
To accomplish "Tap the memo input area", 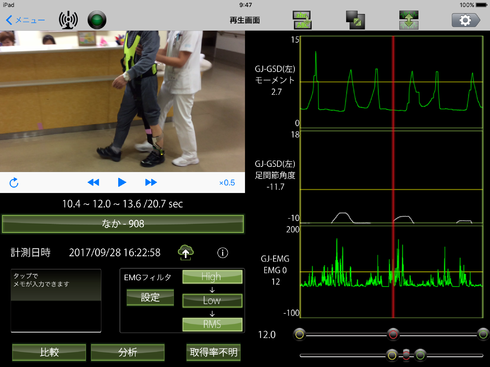I will coord(56,301).
